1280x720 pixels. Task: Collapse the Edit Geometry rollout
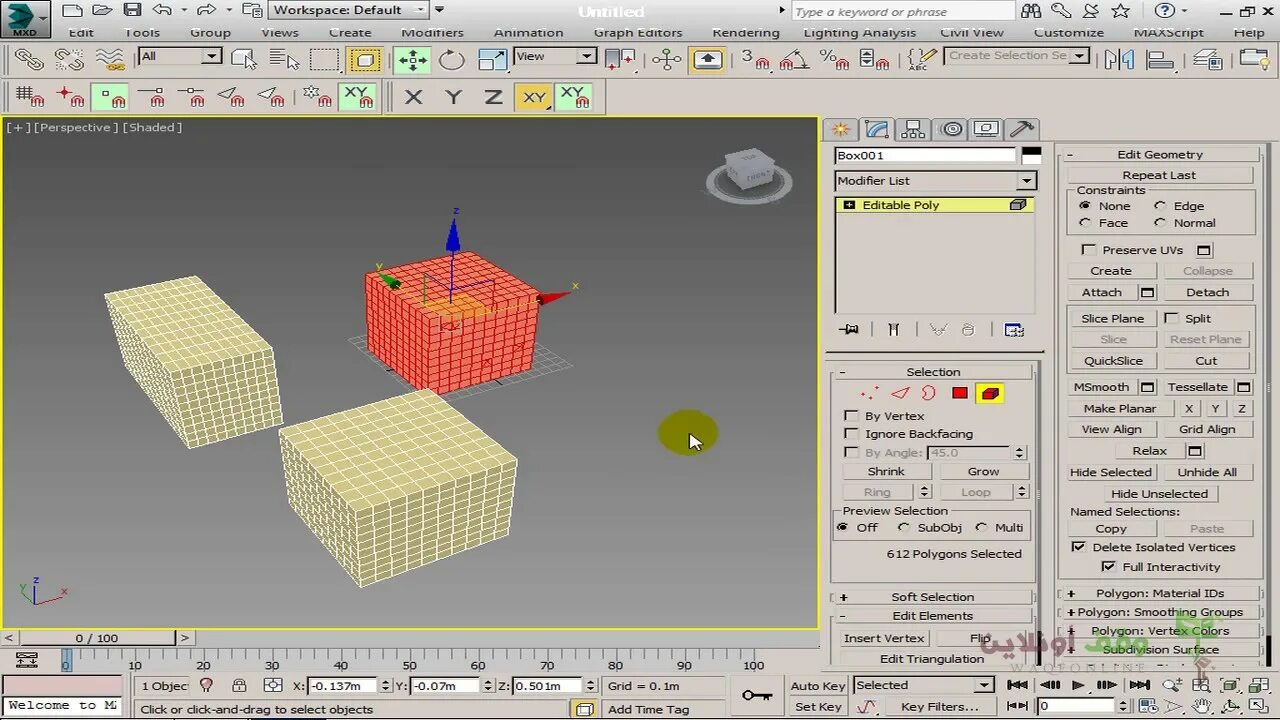coord(1159,155)
